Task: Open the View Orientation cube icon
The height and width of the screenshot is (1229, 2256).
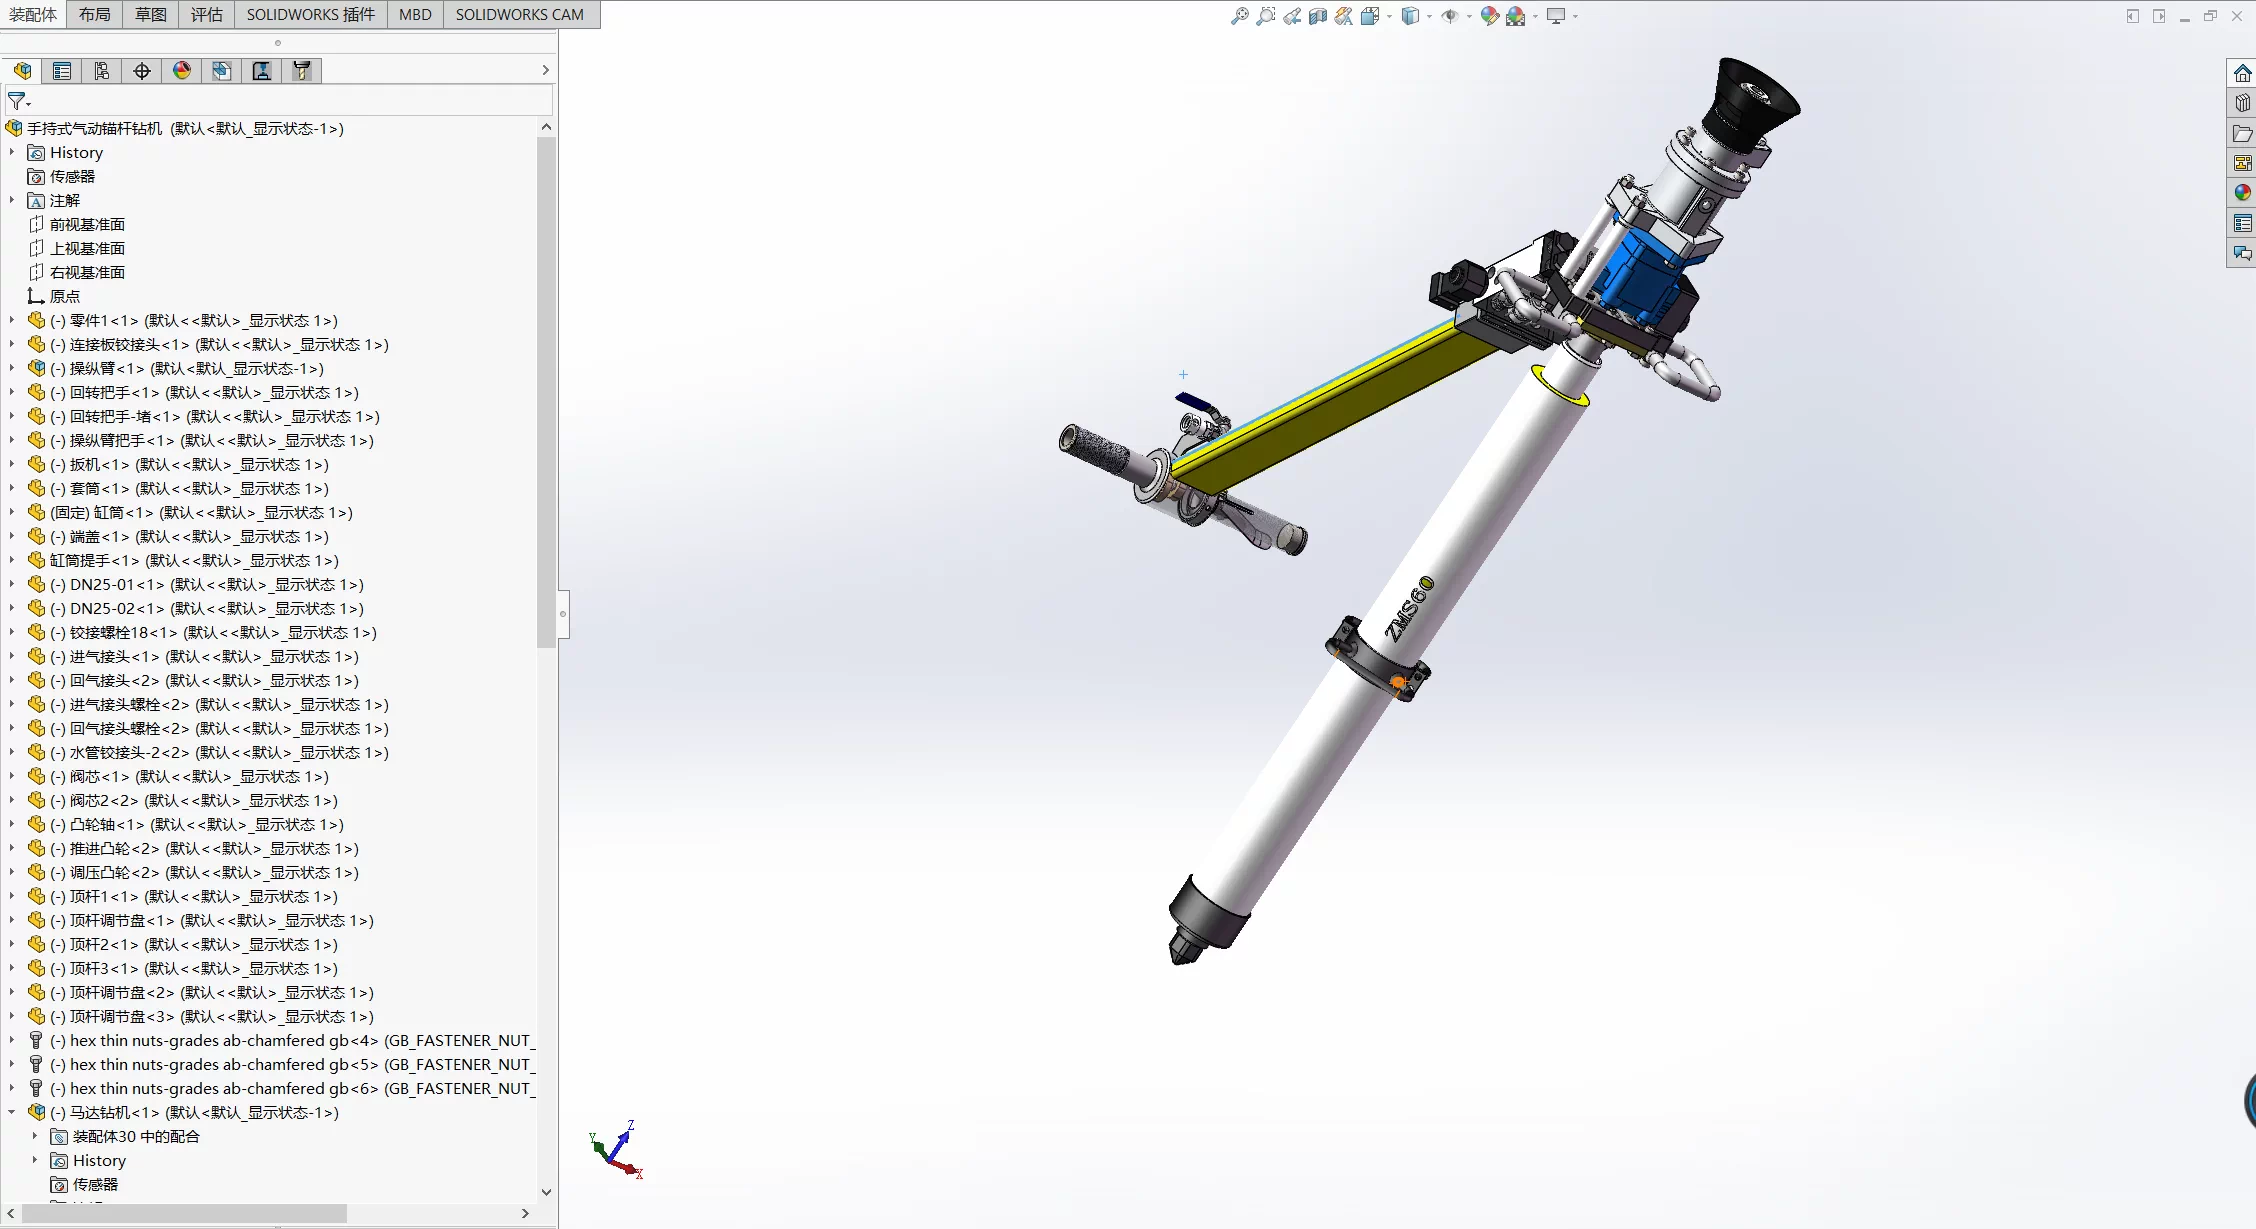Action: [1370, 16]
